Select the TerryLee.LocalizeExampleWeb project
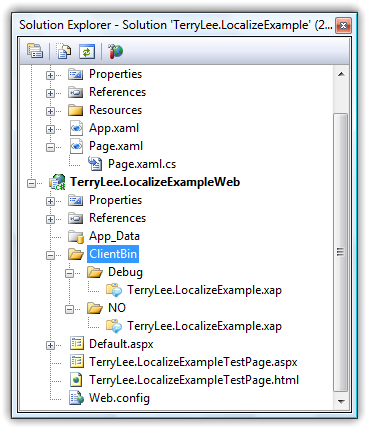The width and height of the screenshot is (368, 429). [x=155, y=182]
